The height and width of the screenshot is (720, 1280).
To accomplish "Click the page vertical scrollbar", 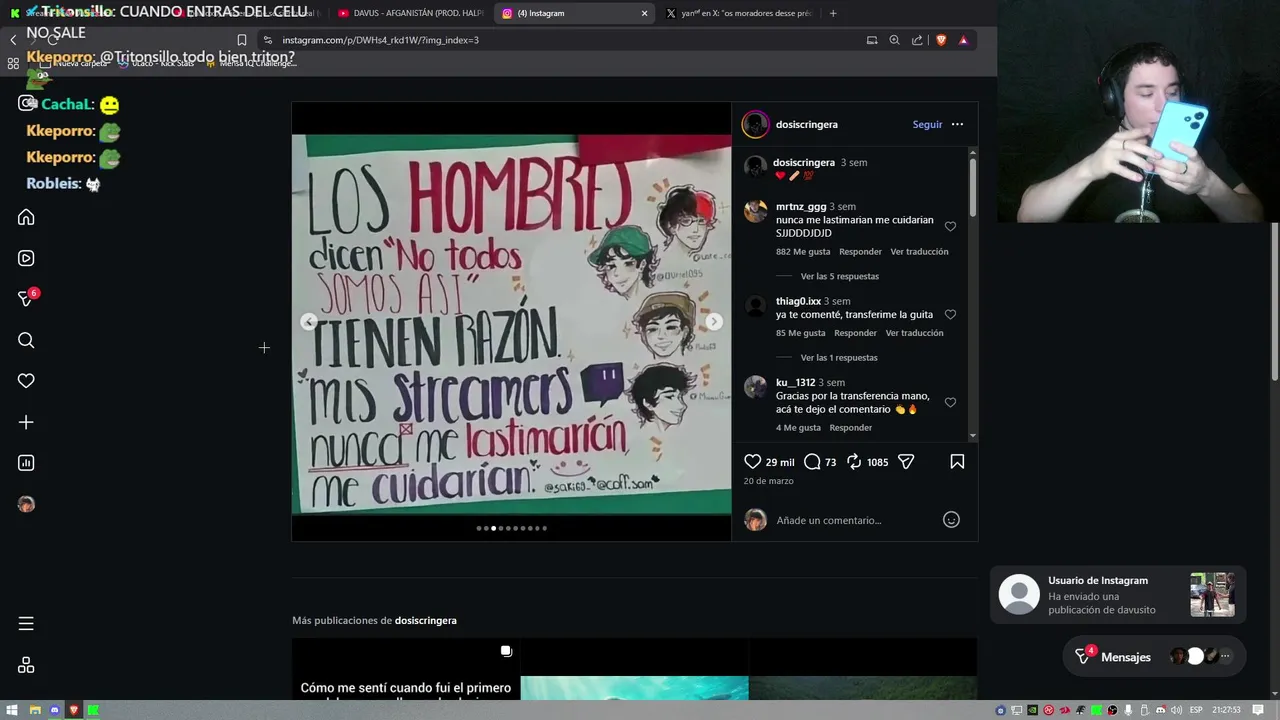I will pyautogui.click(x=1275, y=300).
